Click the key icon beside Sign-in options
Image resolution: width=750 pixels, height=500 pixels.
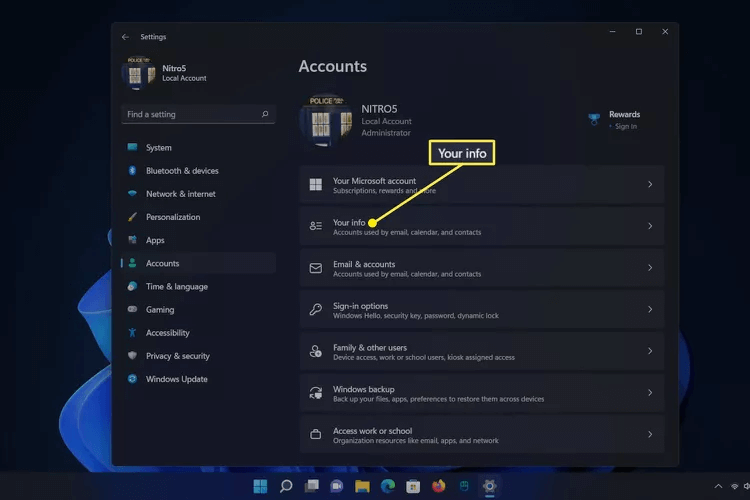coord(316,309)
